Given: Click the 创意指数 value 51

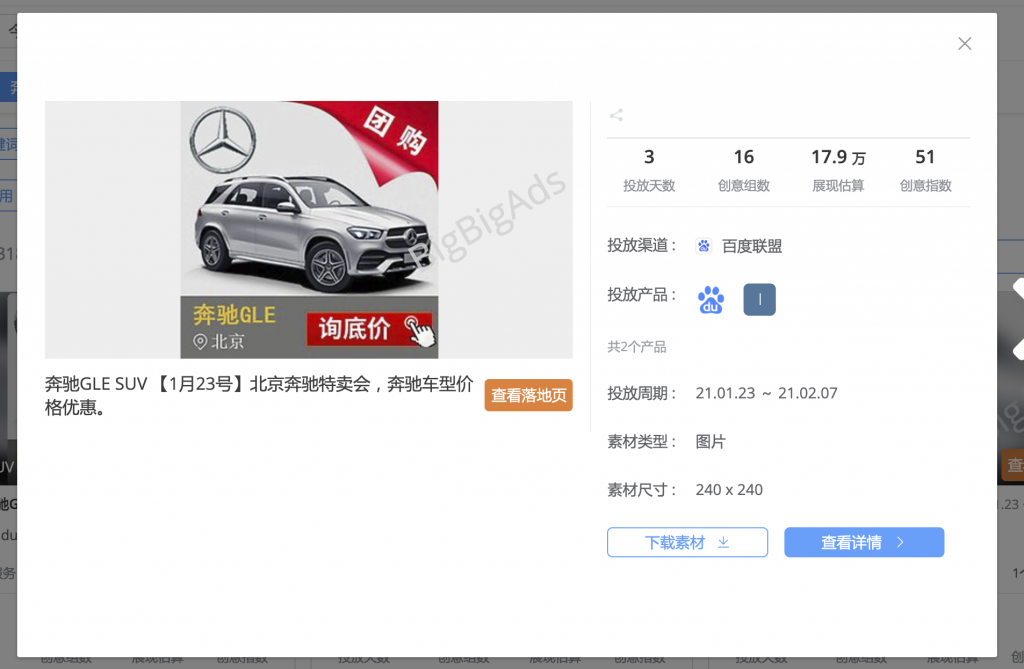Looking at the screenshot, I should [925, 157].
